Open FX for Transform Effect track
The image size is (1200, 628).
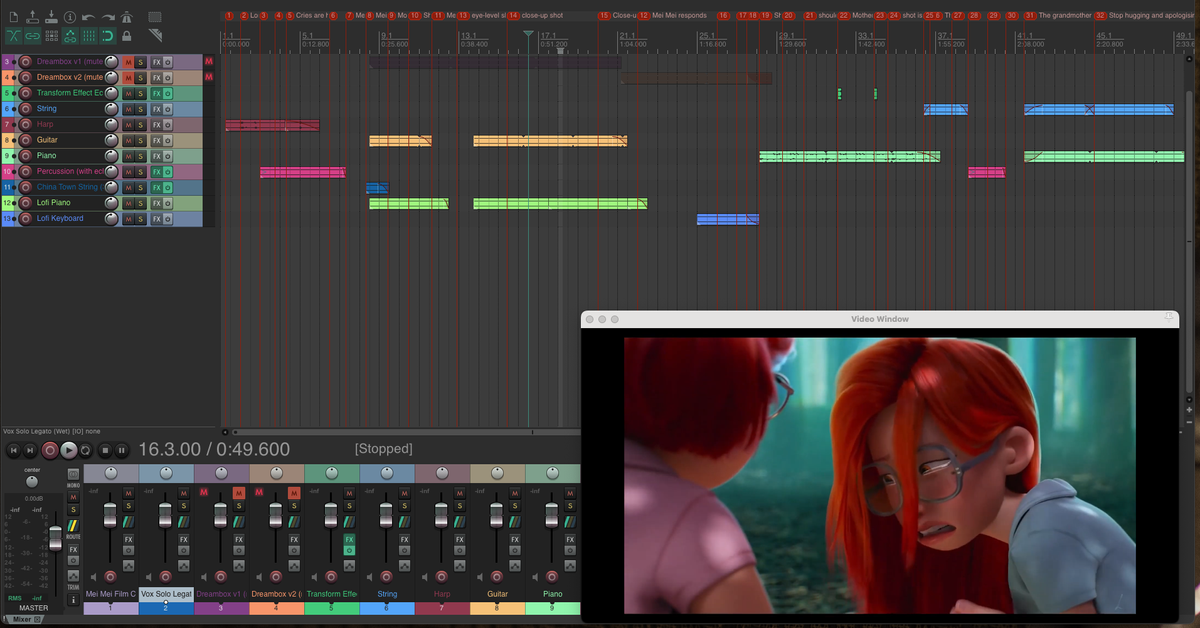[x=156, y=93]
